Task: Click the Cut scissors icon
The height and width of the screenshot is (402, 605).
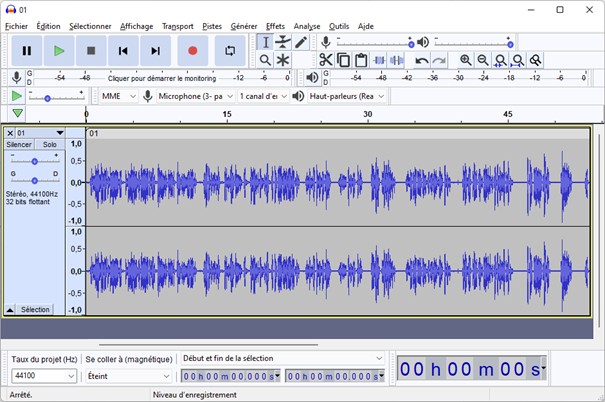Action: click(x=325, y=60)
